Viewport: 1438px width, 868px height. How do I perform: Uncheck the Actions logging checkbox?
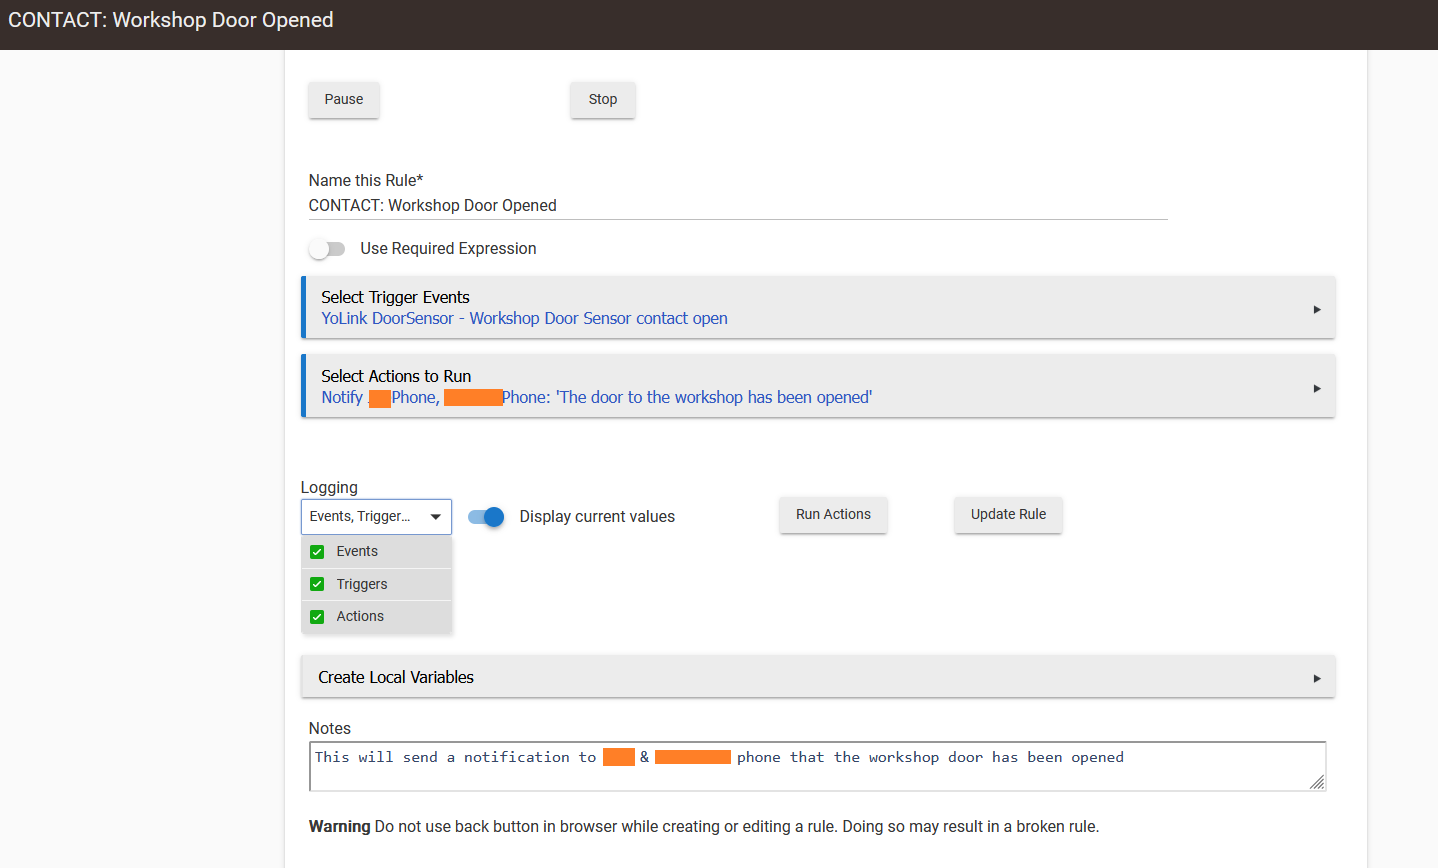pyautogui.click(x=317, y=616)
